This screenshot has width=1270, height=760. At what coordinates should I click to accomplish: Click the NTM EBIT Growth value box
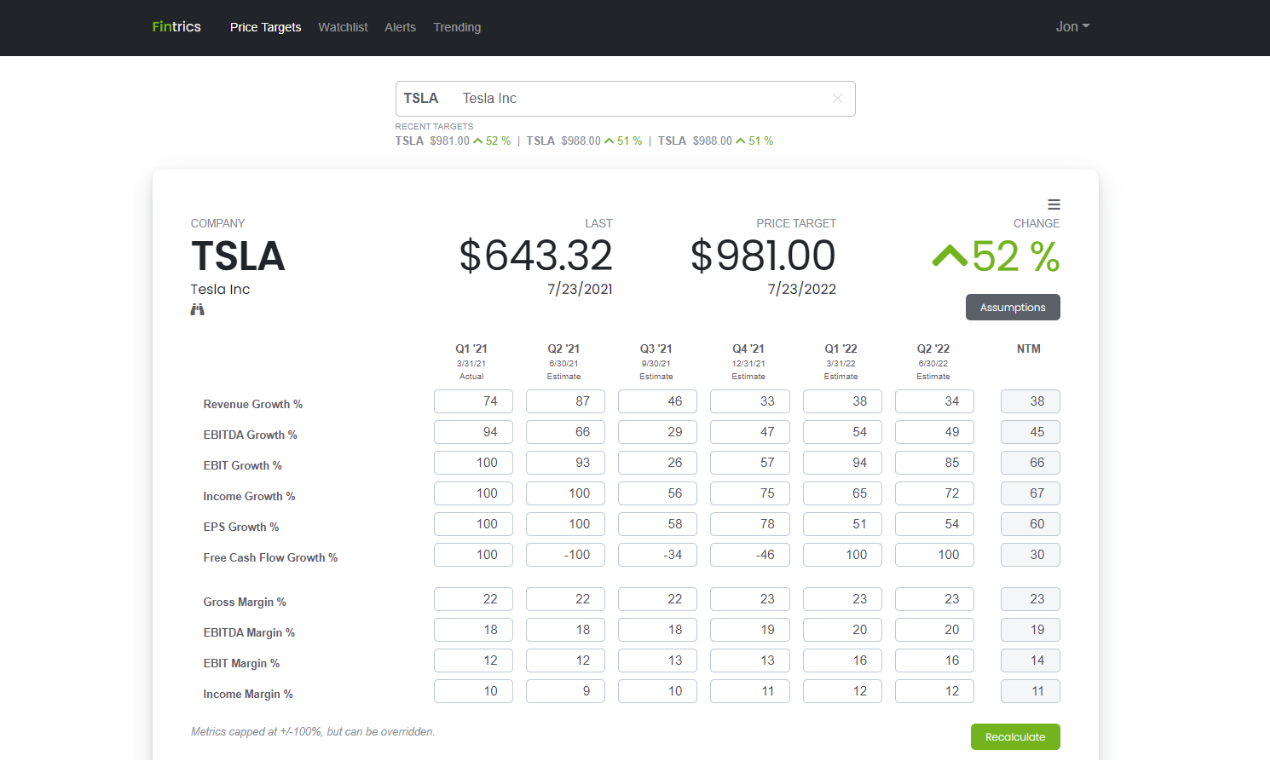[1030, 462]
